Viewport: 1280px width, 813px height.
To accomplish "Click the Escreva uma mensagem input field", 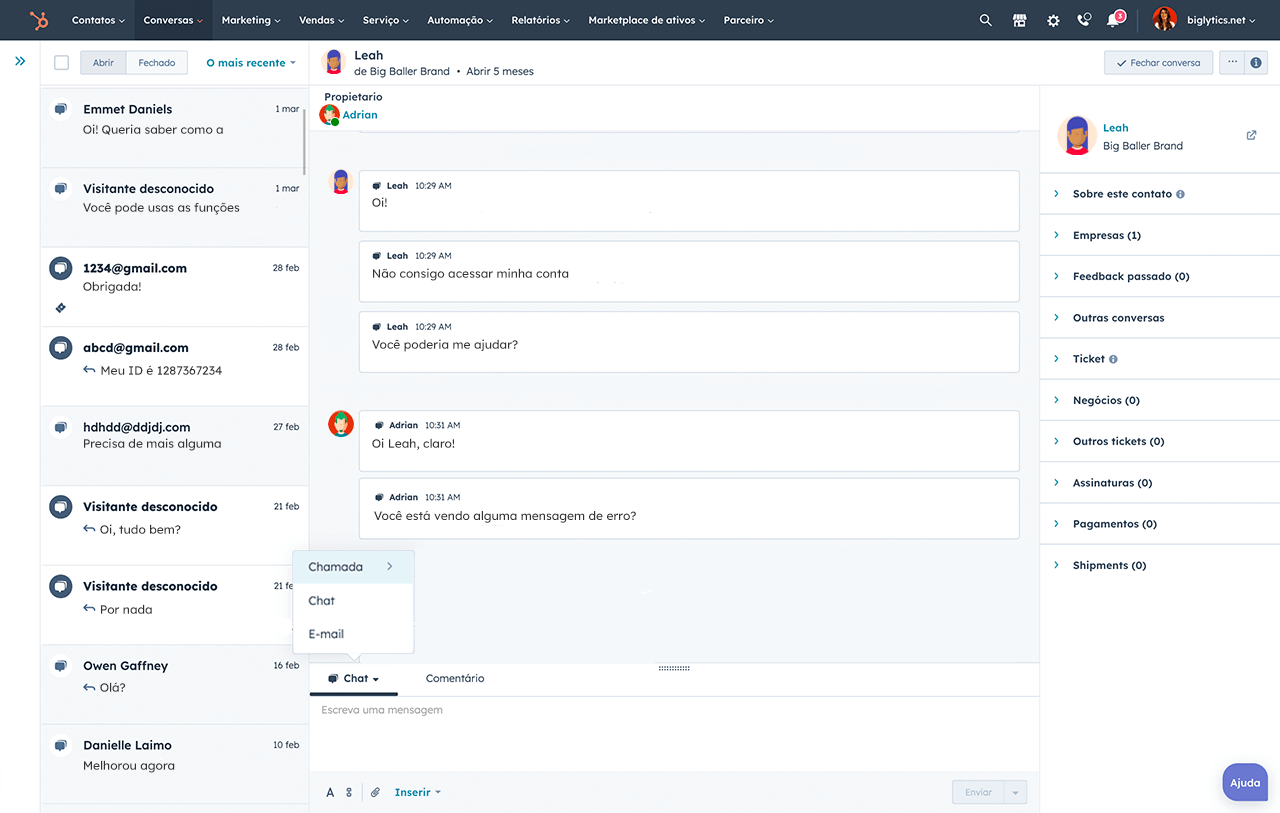I will tap(674, 734).
